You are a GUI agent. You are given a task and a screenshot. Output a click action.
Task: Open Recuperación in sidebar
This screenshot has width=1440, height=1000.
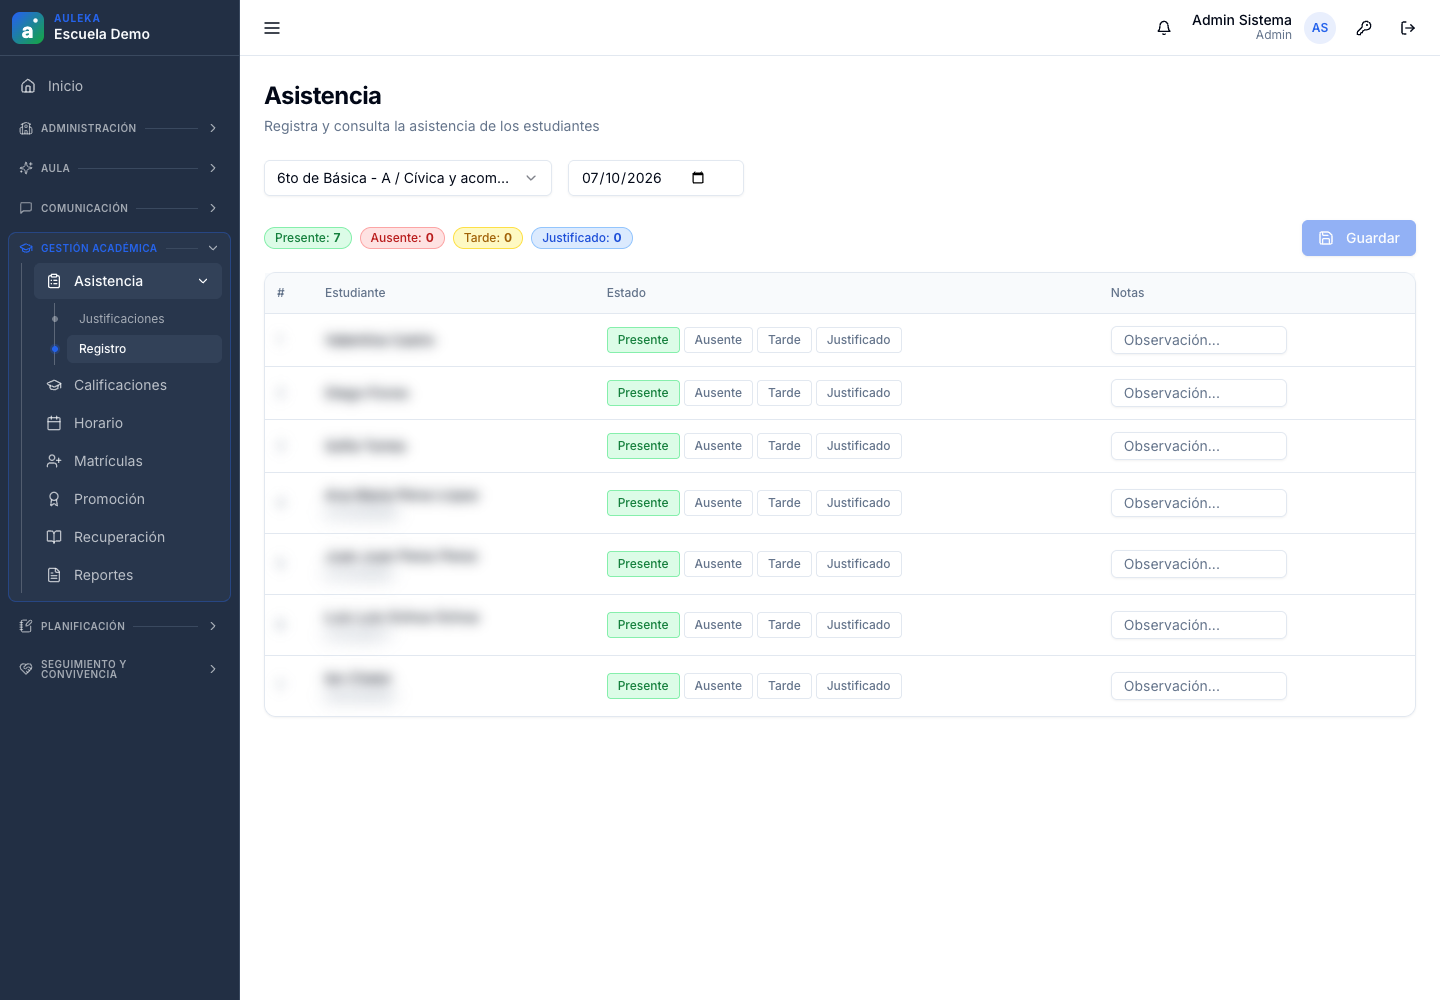(x=128, y=537)
